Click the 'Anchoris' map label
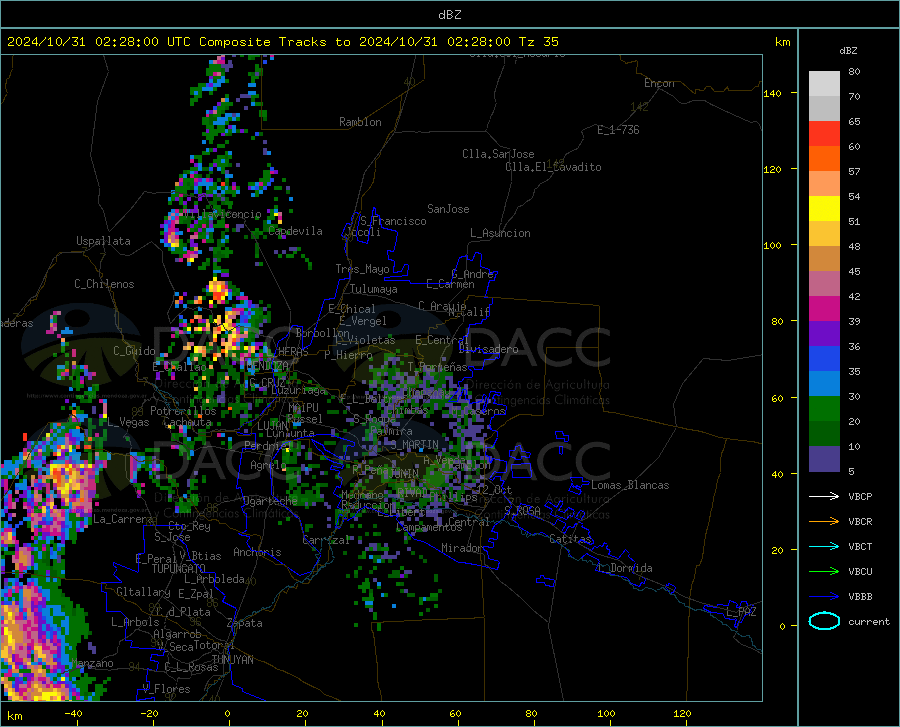The height and width of the screenshot is (727, 900). click(257, 552)
